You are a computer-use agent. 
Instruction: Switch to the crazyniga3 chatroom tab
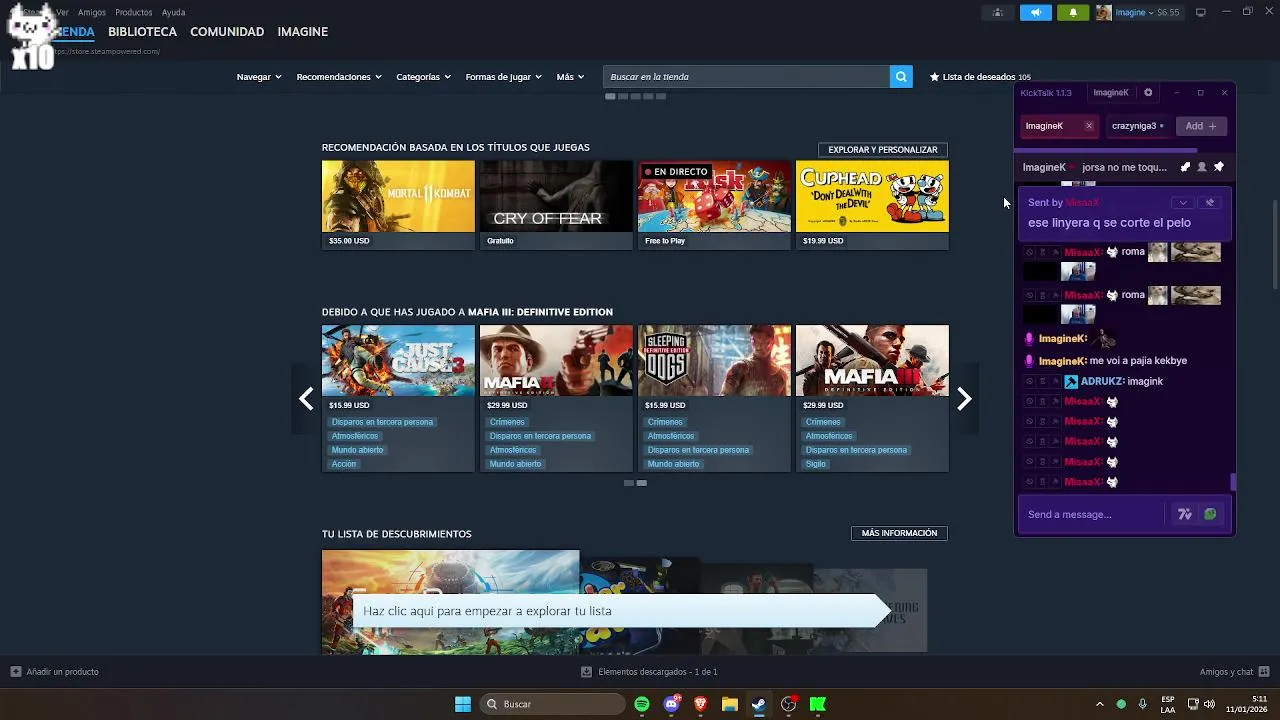click(1137, 126)
